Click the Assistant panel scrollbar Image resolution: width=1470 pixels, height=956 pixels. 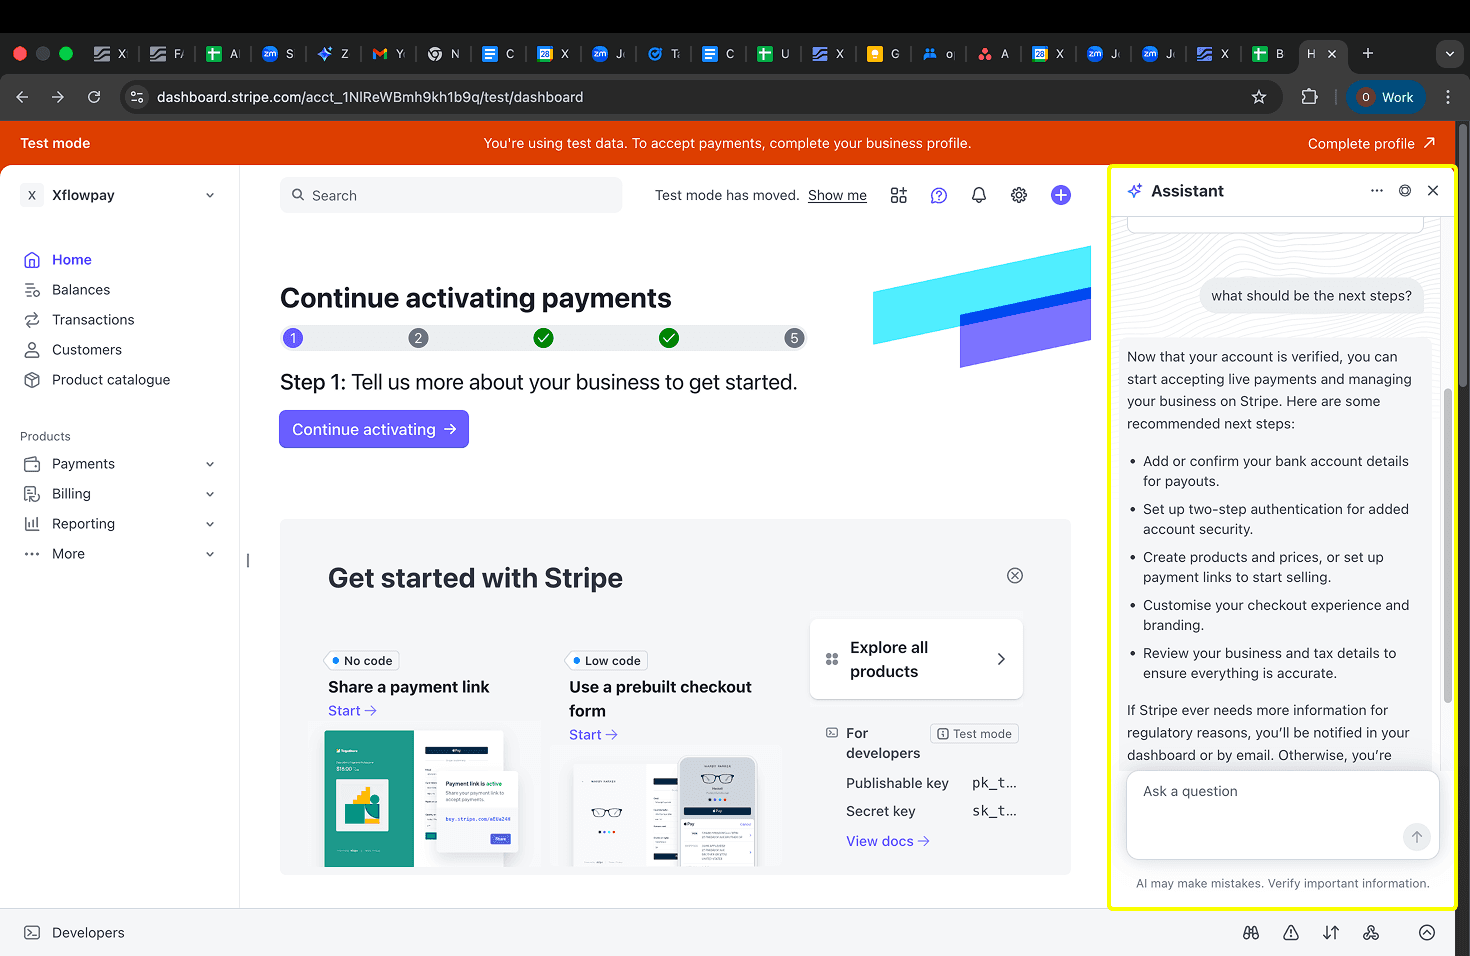coord(1447,545)
